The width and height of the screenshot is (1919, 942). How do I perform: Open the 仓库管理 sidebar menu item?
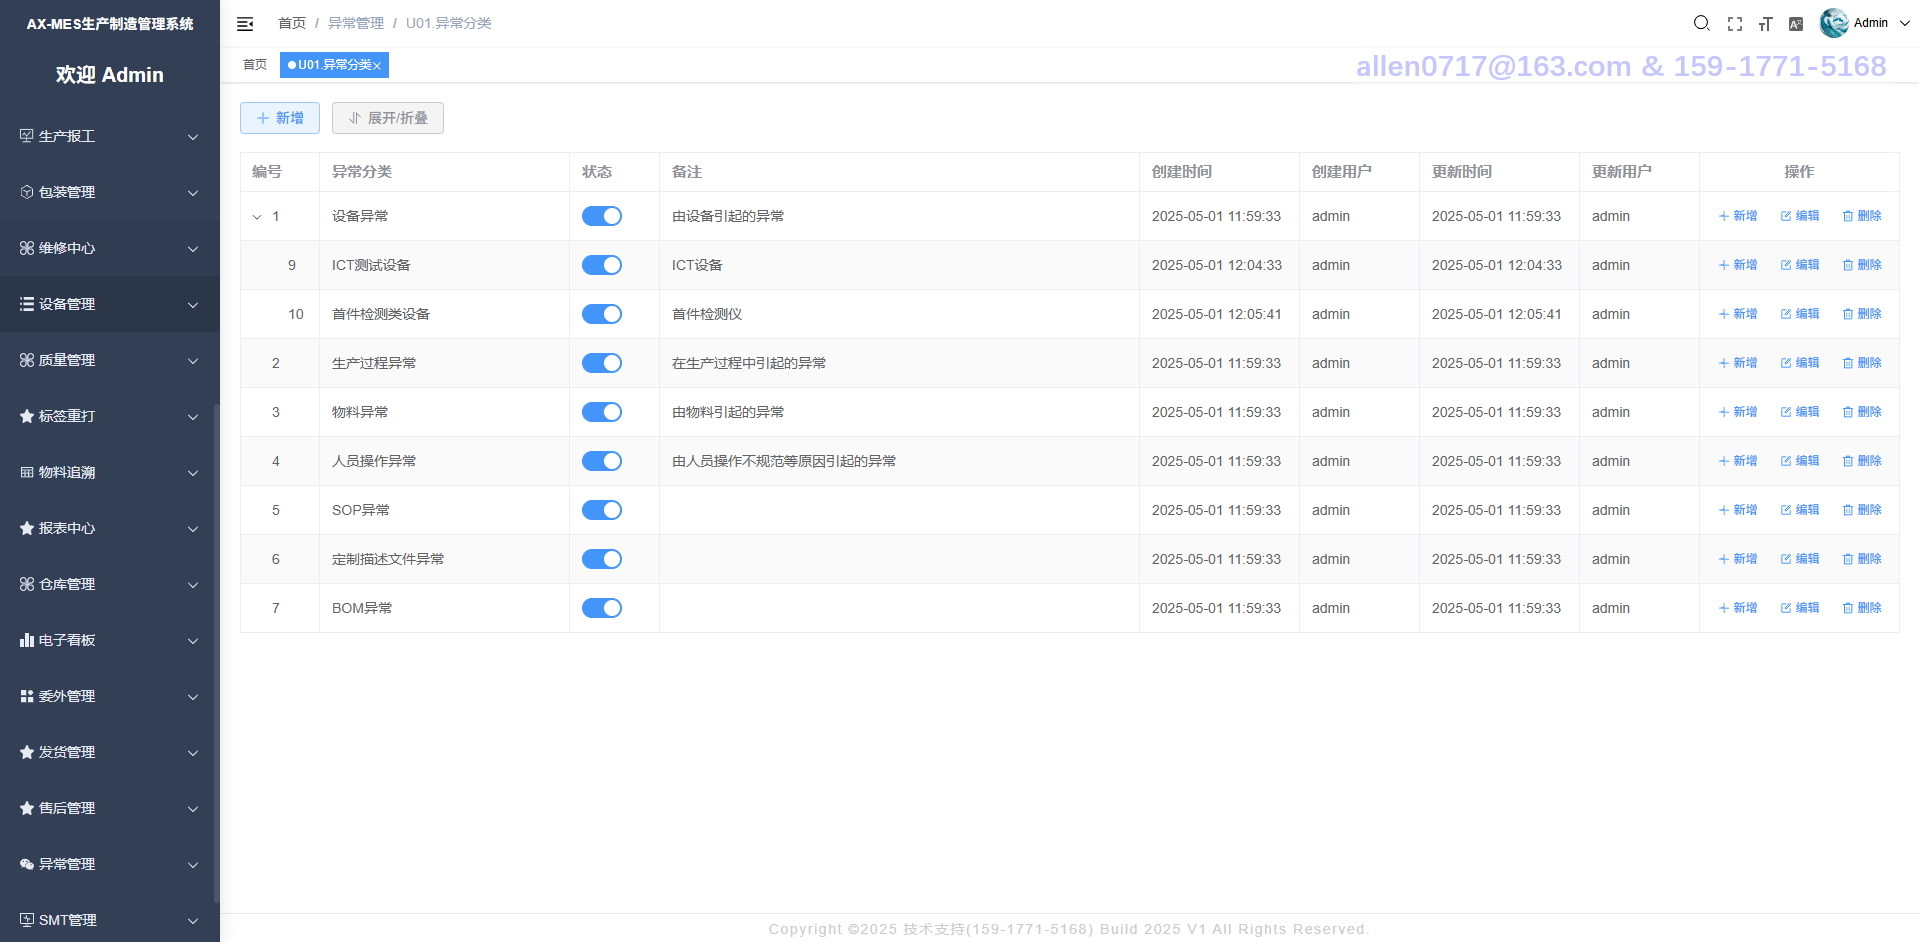(110, 584)
